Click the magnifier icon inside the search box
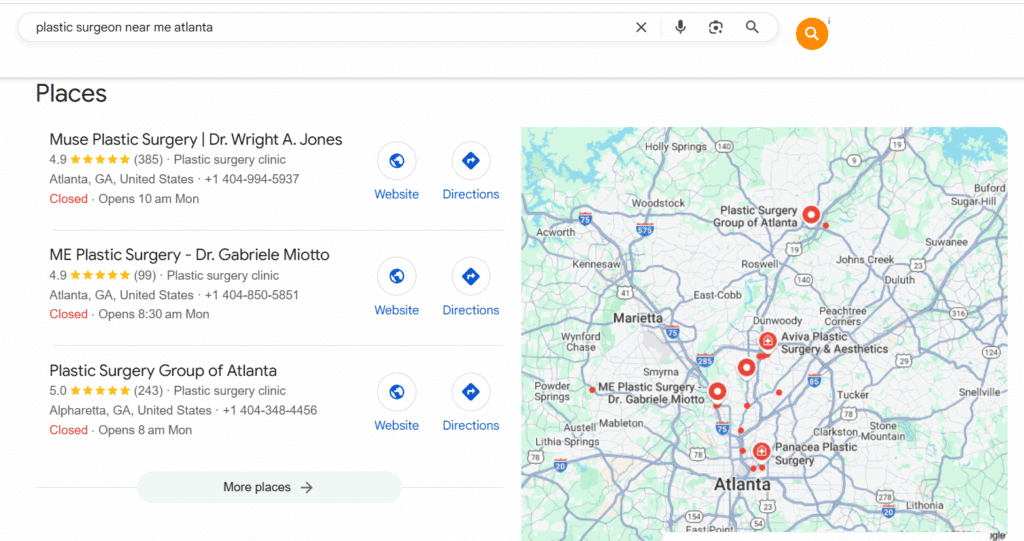 pos(752,27)
